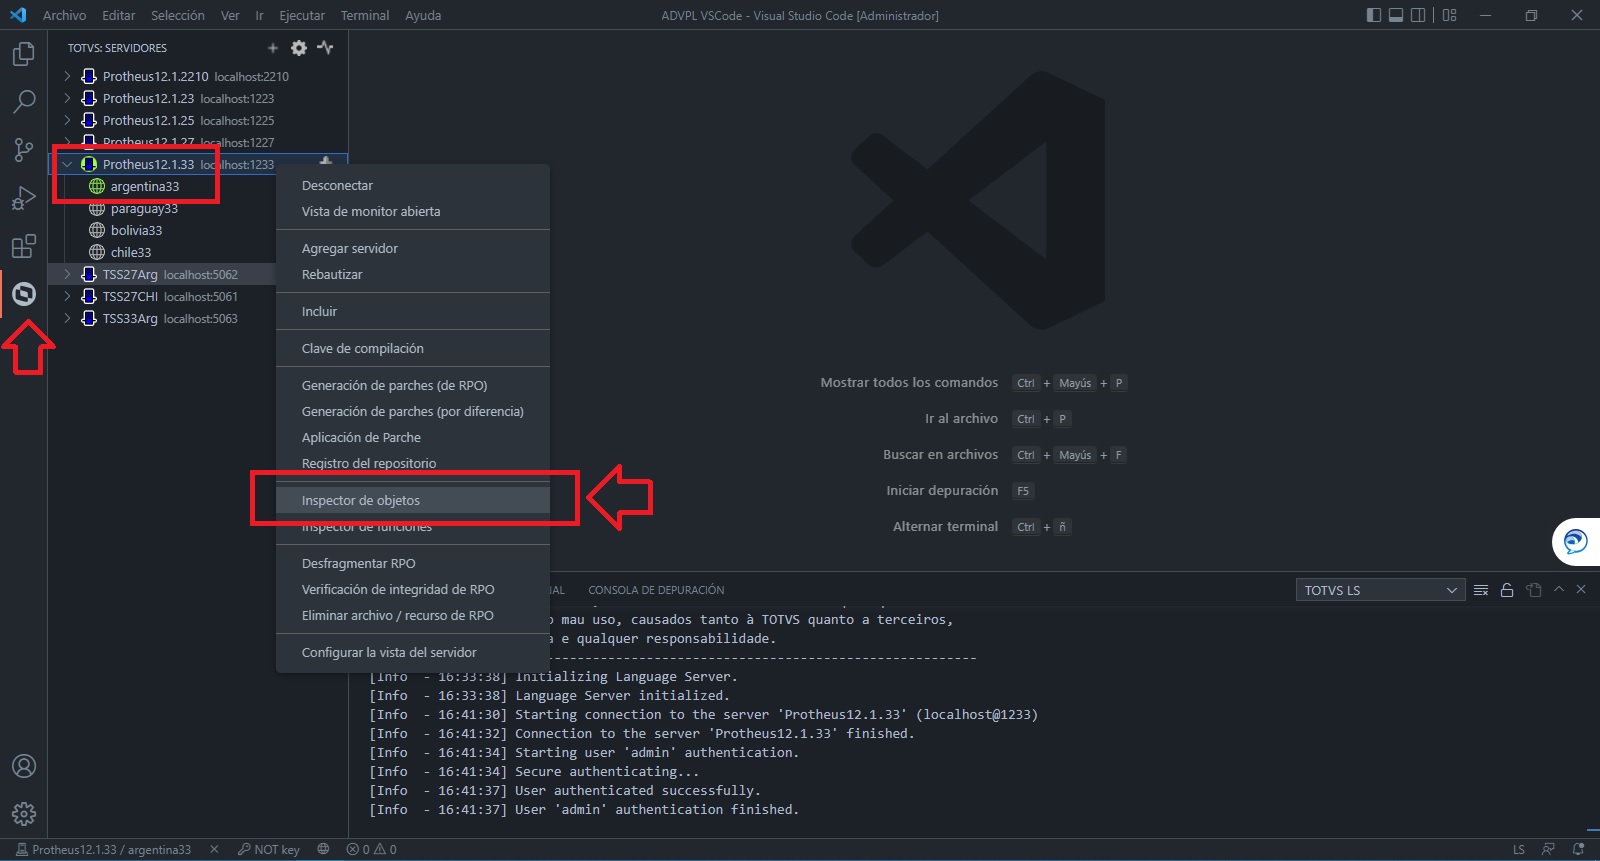Click the plus icon in the TOTVS: SERVIDORES header
Image resolution: width=1600 pixels, height=861 pixels.
tap(273, 48)
